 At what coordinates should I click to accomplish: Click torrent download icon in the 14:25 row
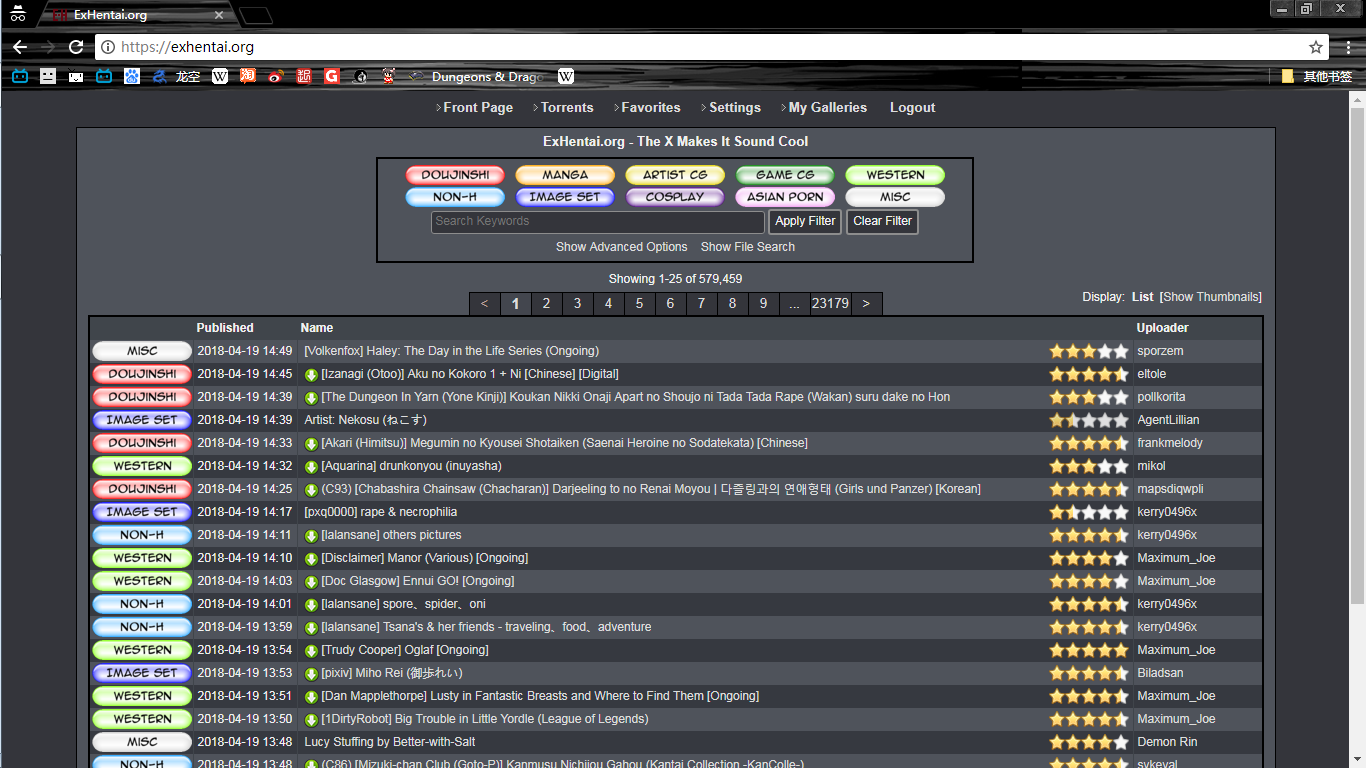click(x=311, y=490)
